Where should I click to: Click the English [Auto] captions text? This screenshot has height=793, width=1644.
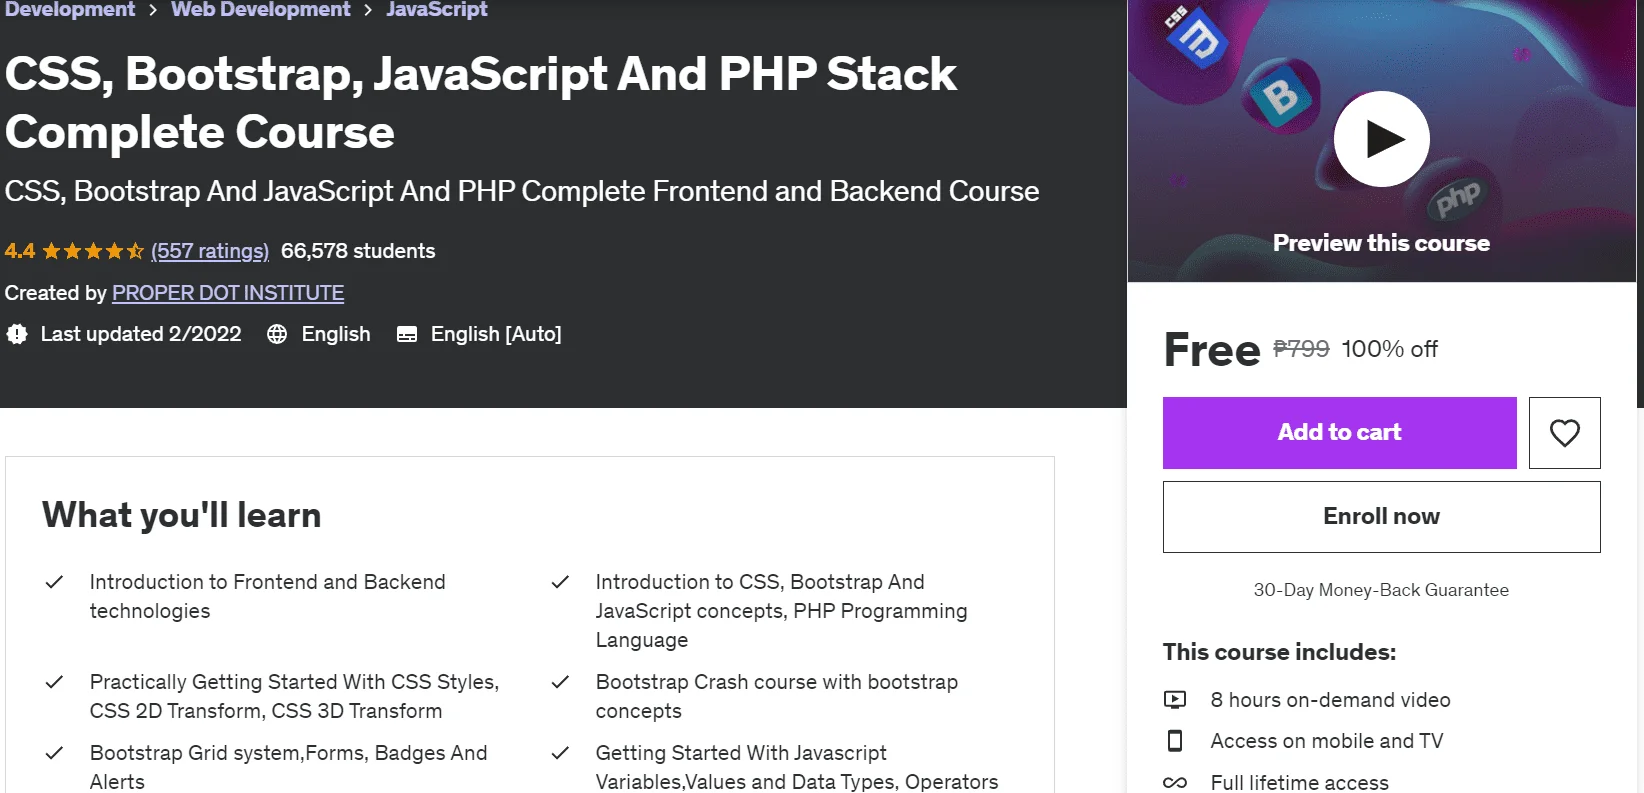click(x=496, y=334)
